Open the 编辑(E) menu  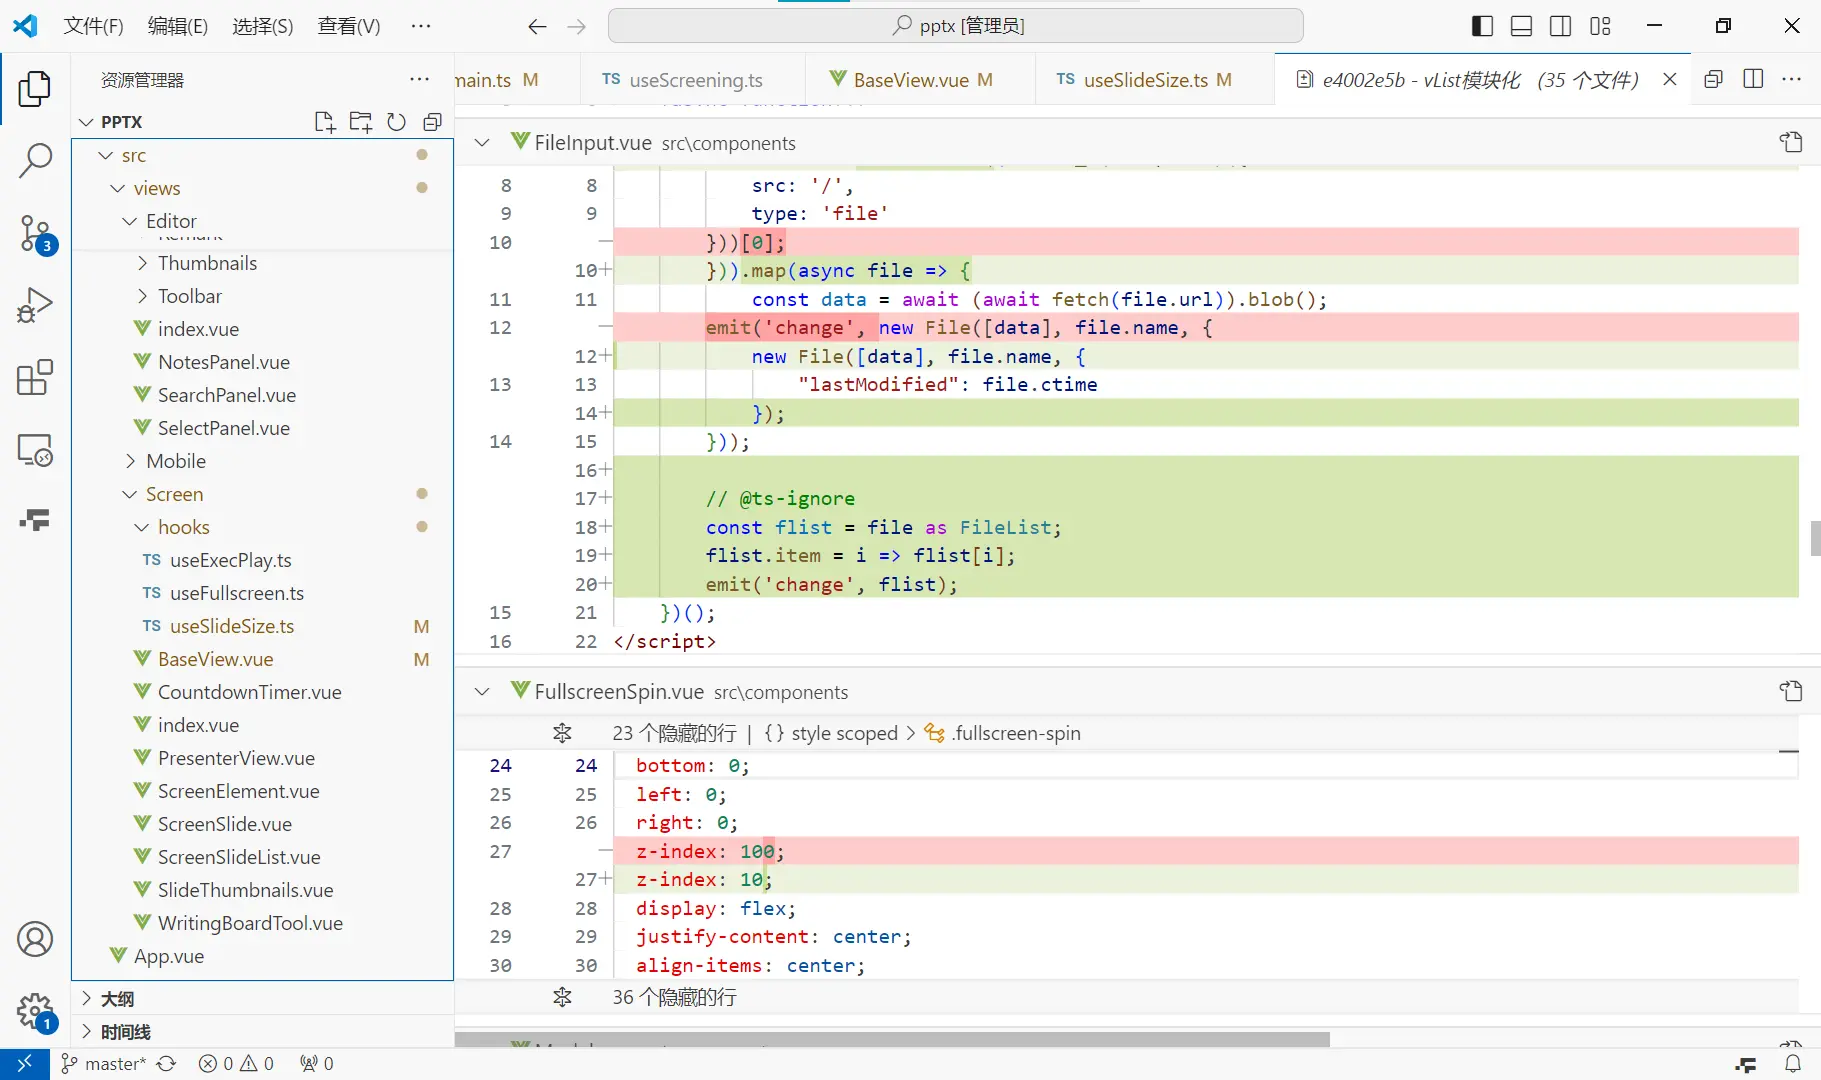178,26
